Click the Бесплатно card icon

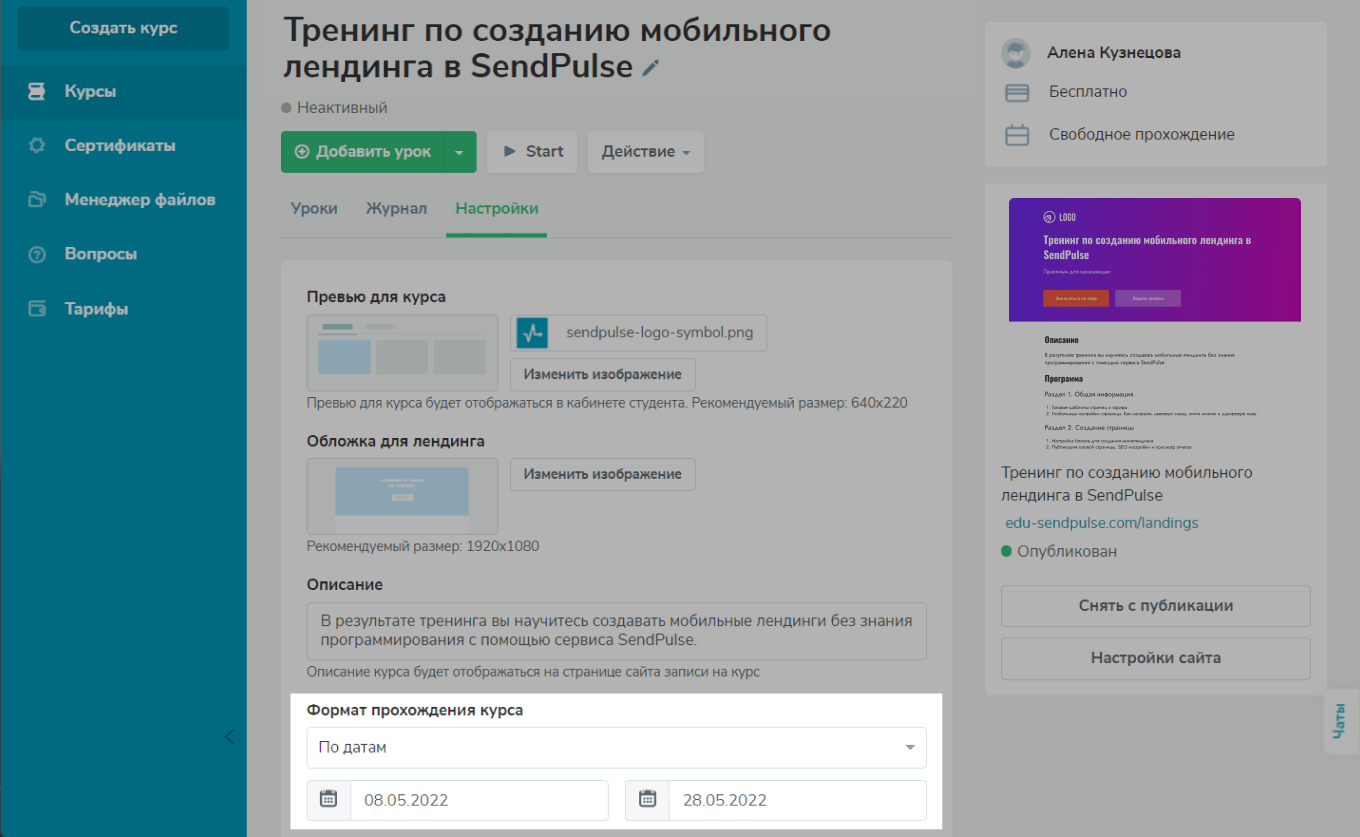tap(1017, 93)
